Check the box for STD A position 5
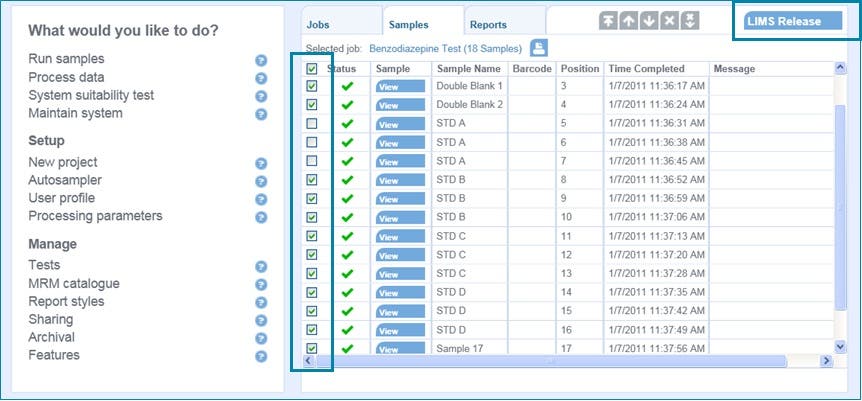Viewport: 862px width, 401px height. [312, 123]
